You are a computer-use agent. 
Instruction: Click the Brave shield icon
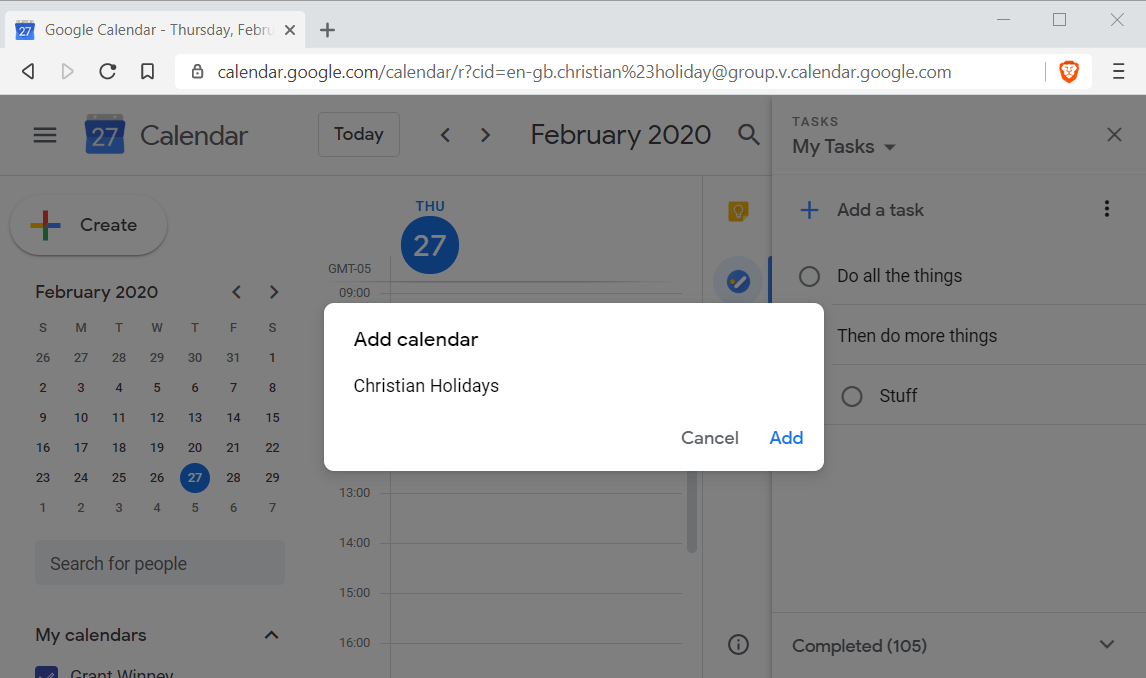(x=1069, y=72)
